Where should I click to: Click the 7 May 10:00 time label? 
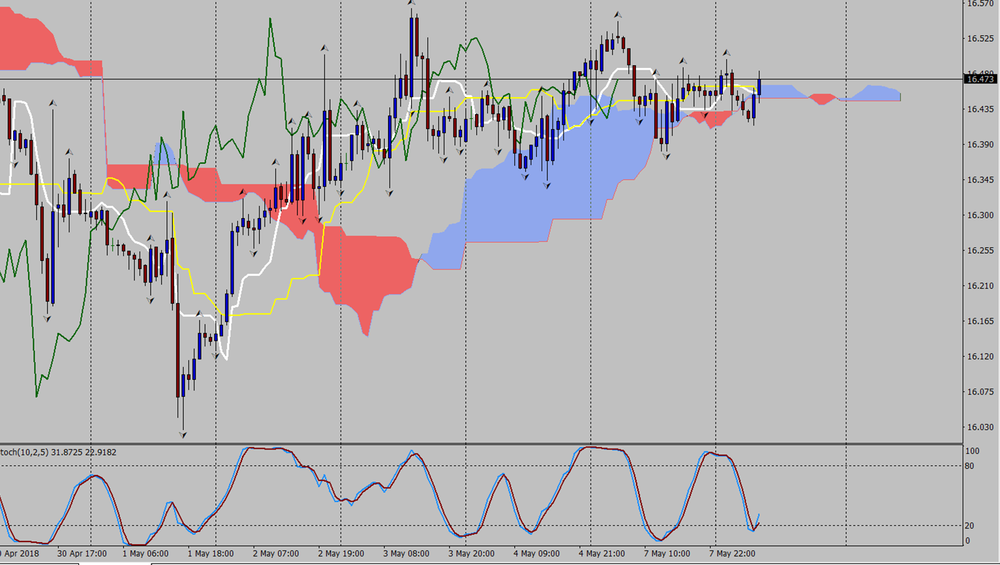666,554
